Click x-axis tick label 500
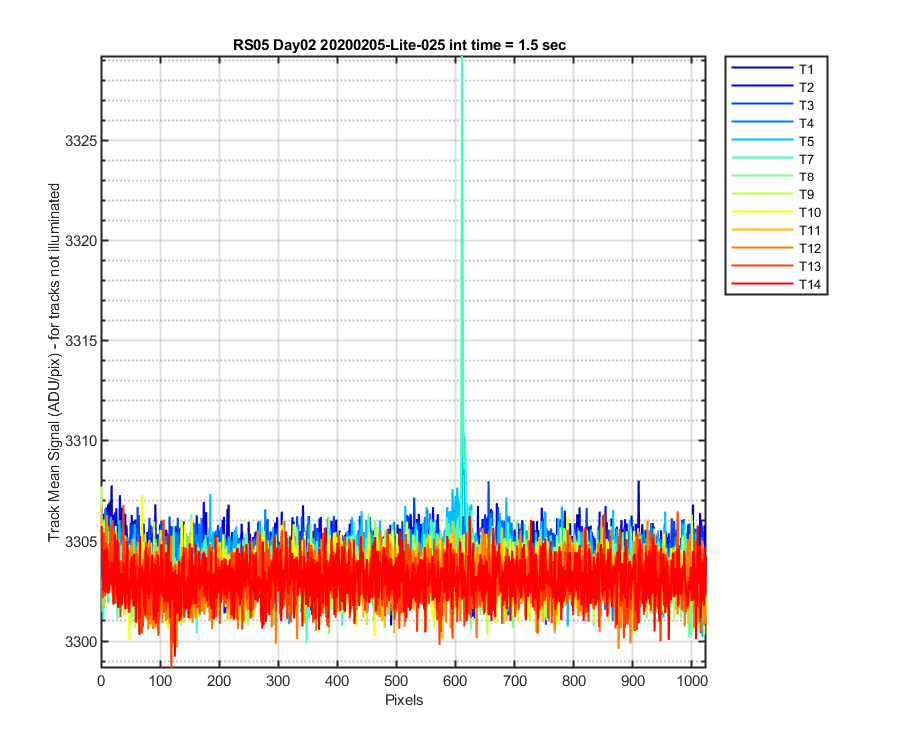900x750 pixels. (397, 681)
